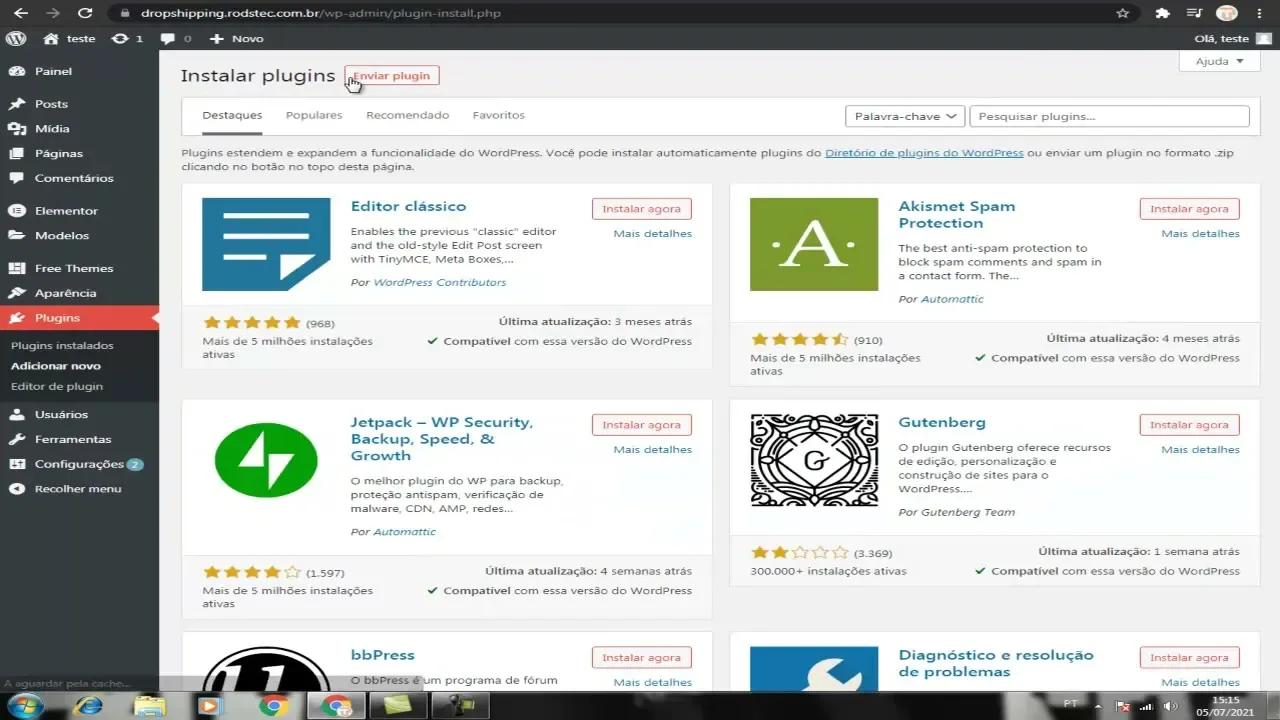This screenshot has height=720, width=1280.
Task: Expand the Ajuda dropdown
Action: 1217,61
